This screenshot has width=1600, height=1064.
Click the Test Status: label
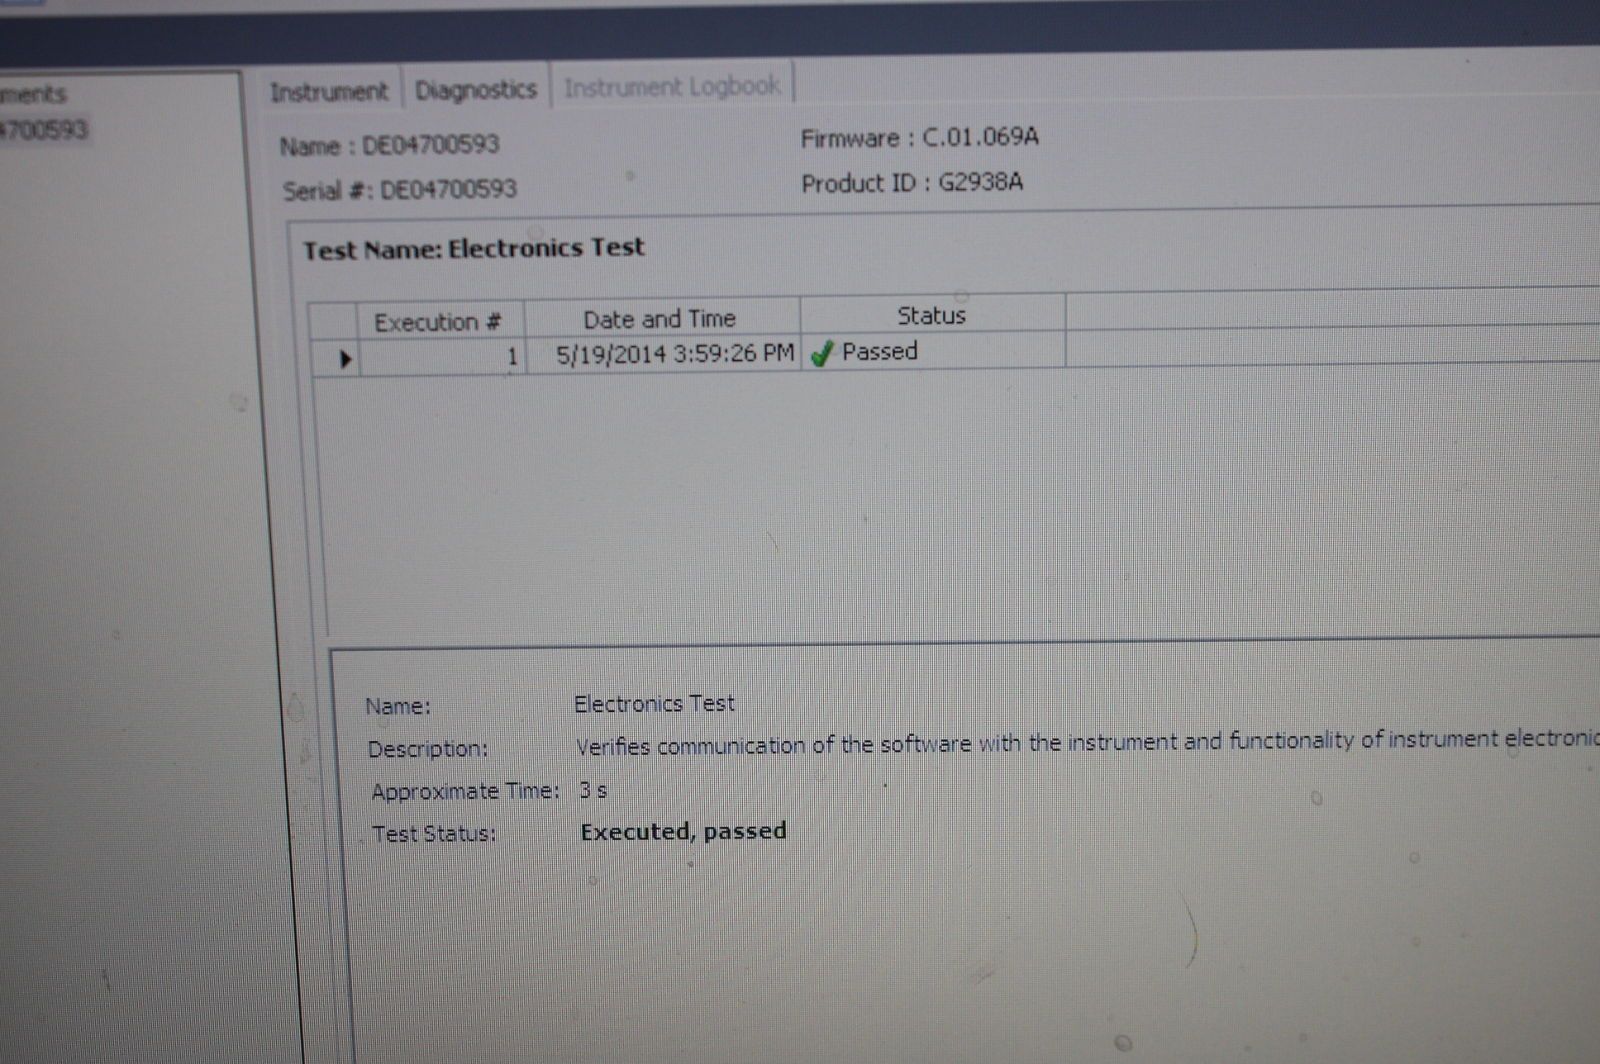click(x=434, y=833)
